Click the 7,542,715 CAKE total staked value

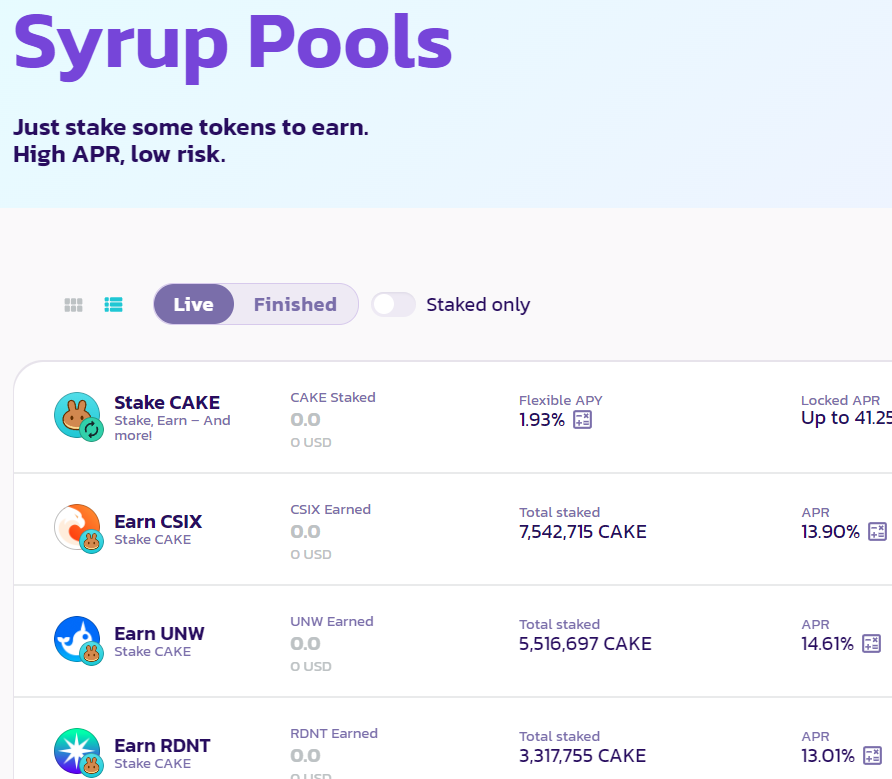click(x=582, y=532)
